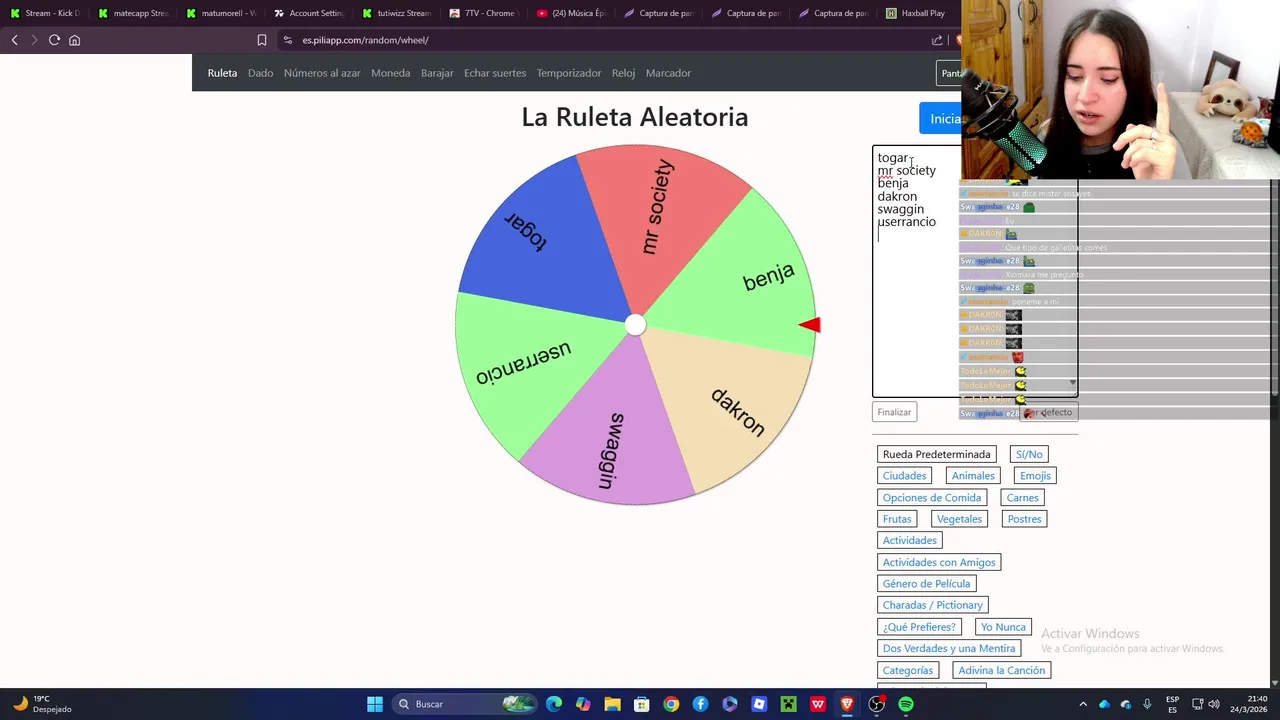Image resolution: width=1280 pixels, height=720 pixels.
Task: Open Barajar in the site navbar
Action: (x=437, y=73)
